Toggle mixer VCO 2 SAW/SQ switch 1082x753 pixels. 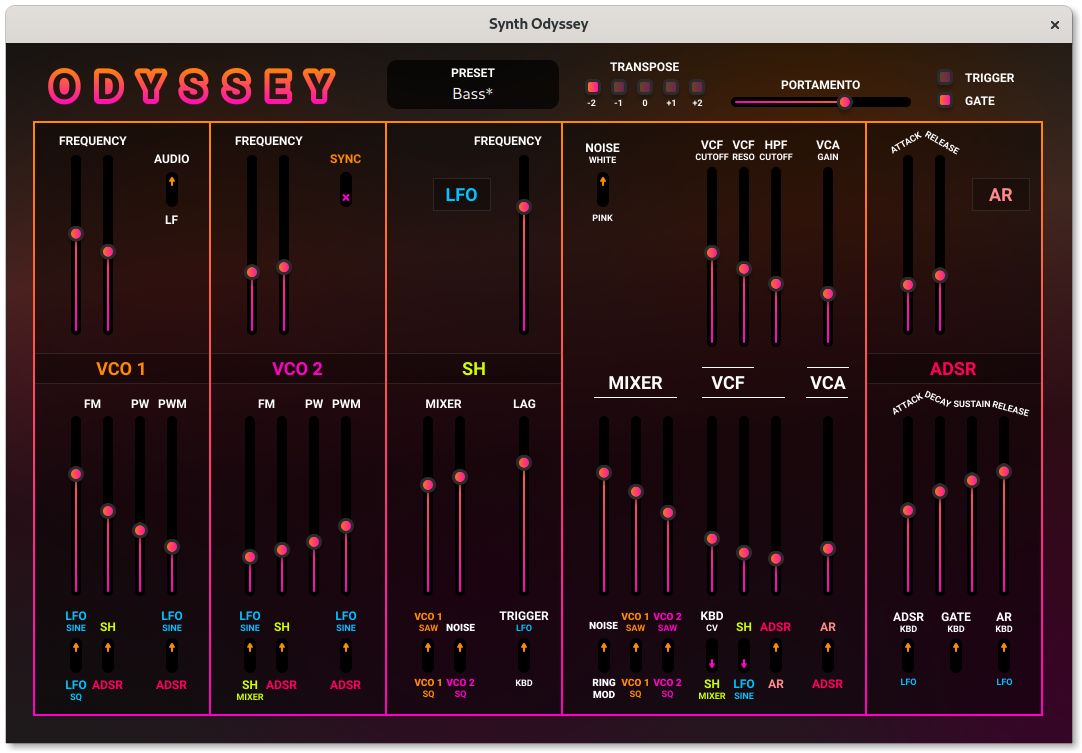(x=667, y=656)
